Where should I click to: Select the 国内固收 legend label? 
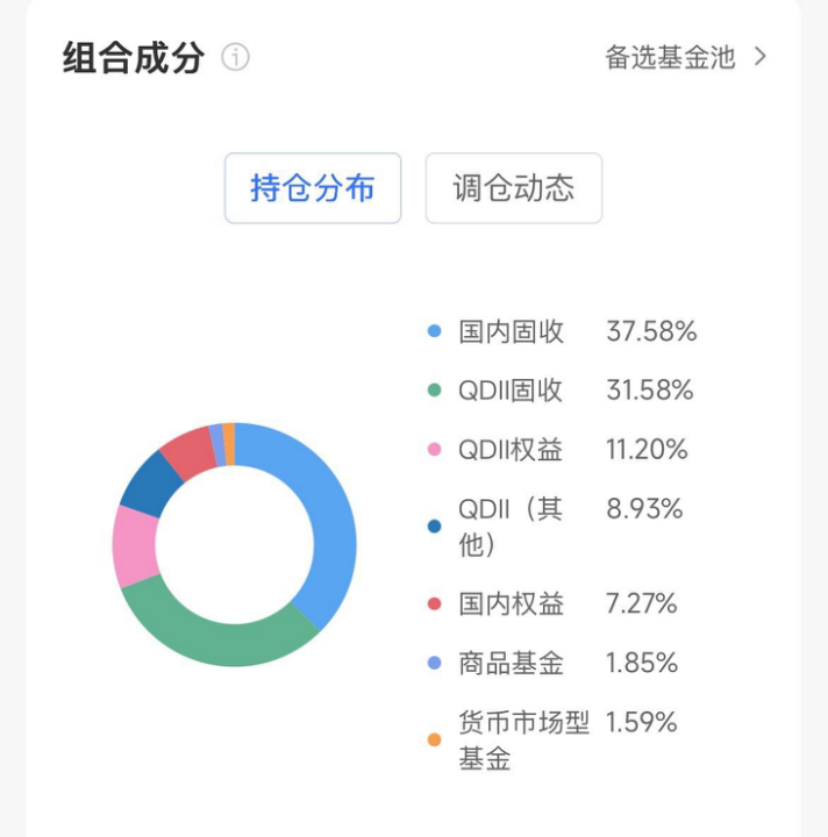[x=511, y=332]
